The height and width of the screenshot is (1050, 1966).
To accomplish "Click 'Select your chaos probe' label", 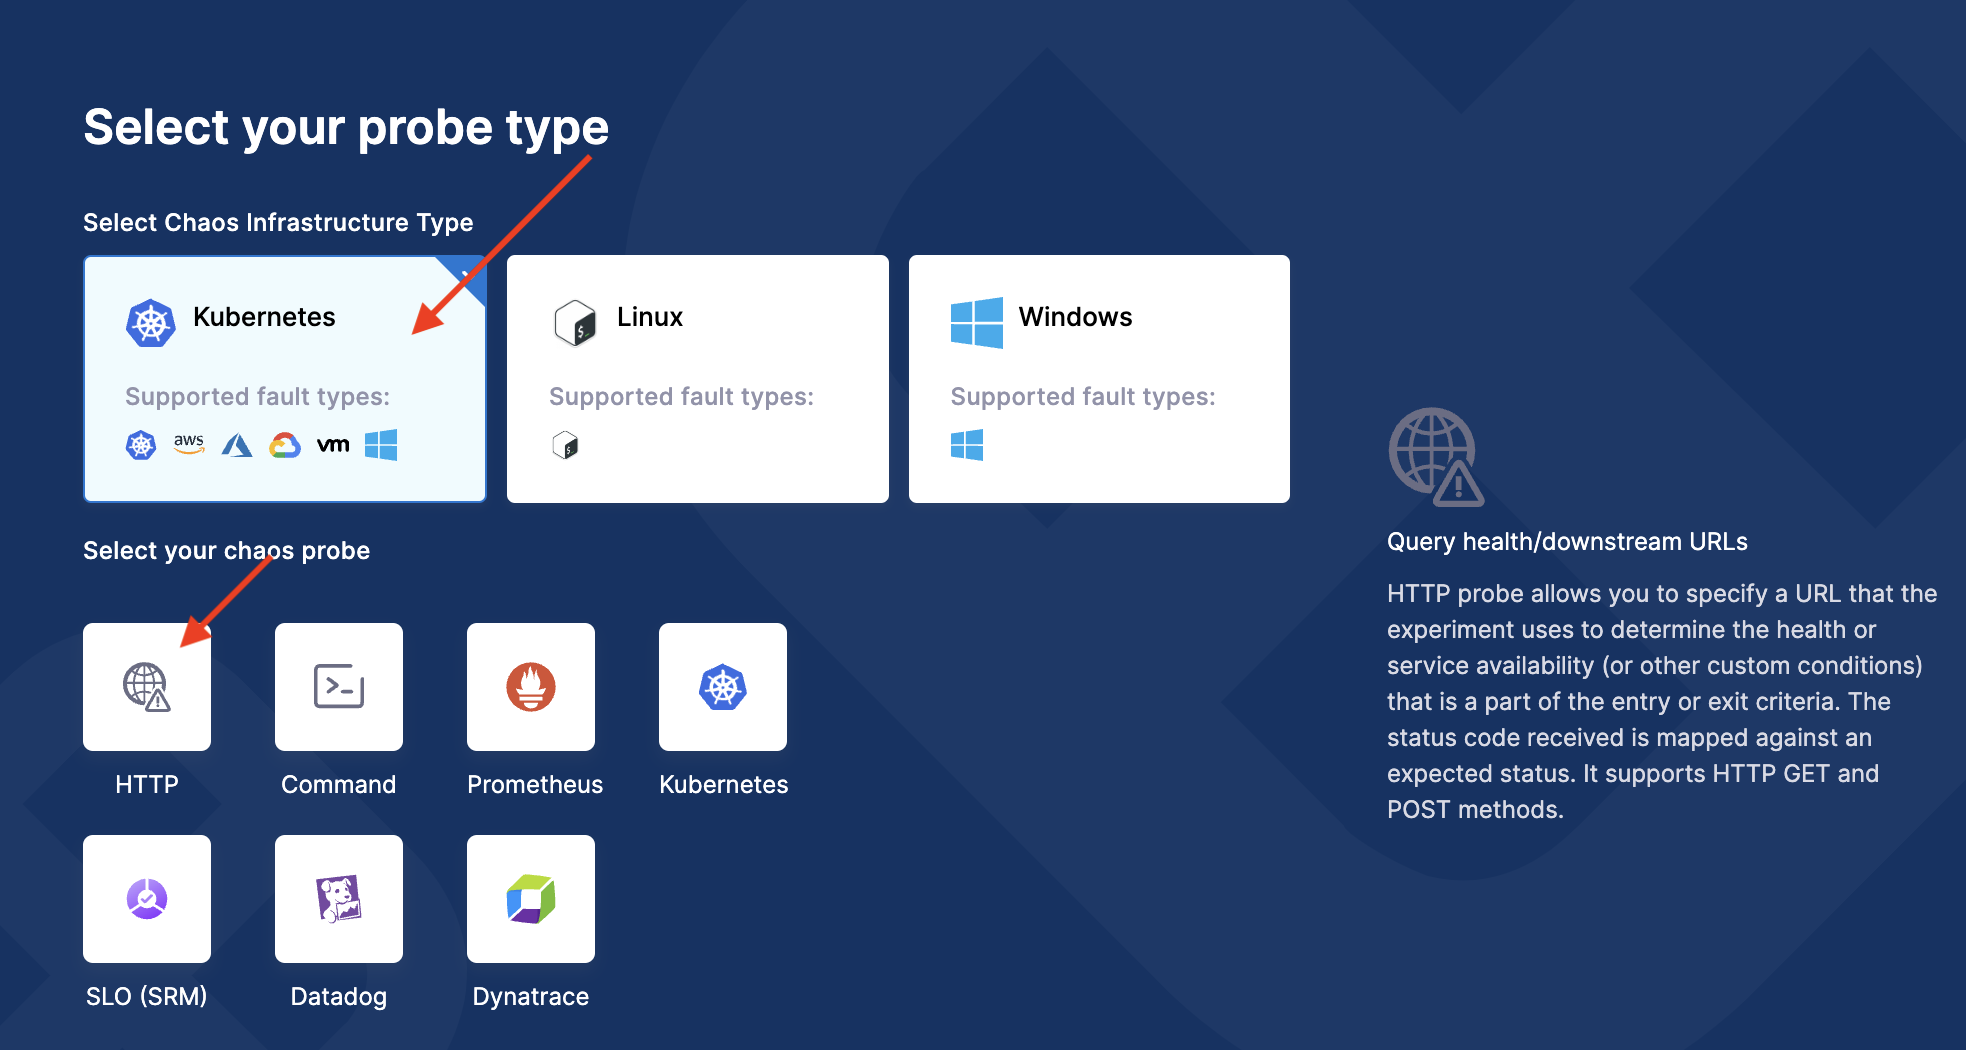I will click(x=227, y=551).
